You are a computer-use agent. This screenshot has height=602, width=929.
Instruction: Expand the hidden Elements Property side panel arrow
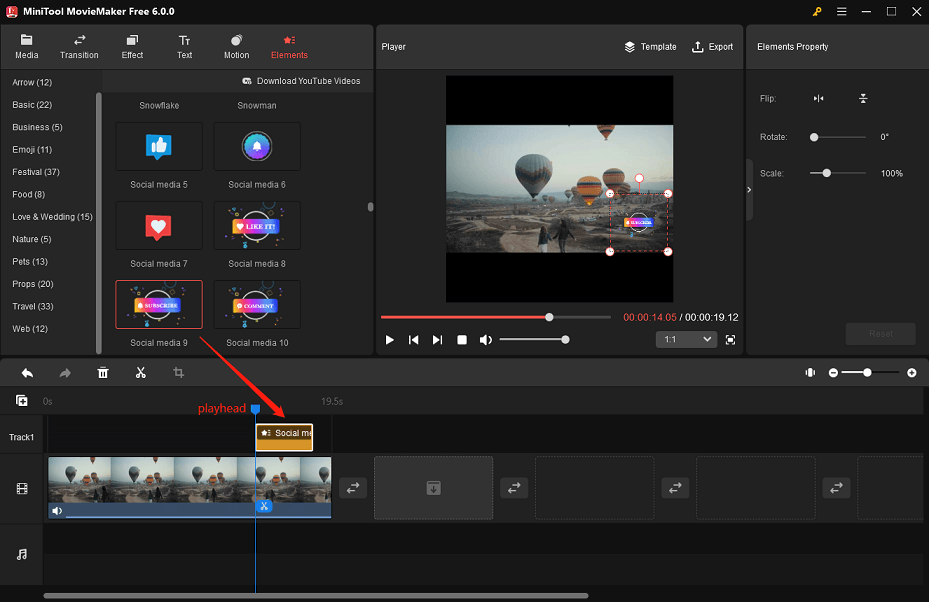point(748,188)
